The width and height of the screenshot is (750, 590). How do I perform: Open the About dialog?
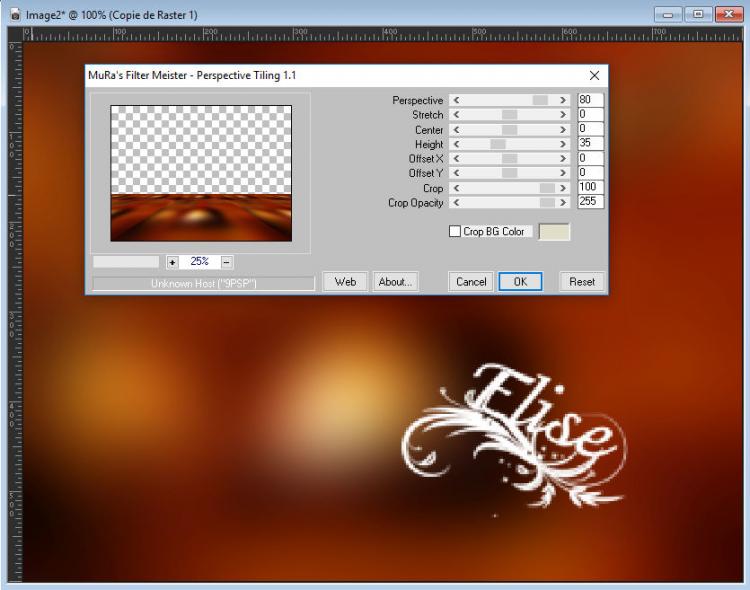395,282
